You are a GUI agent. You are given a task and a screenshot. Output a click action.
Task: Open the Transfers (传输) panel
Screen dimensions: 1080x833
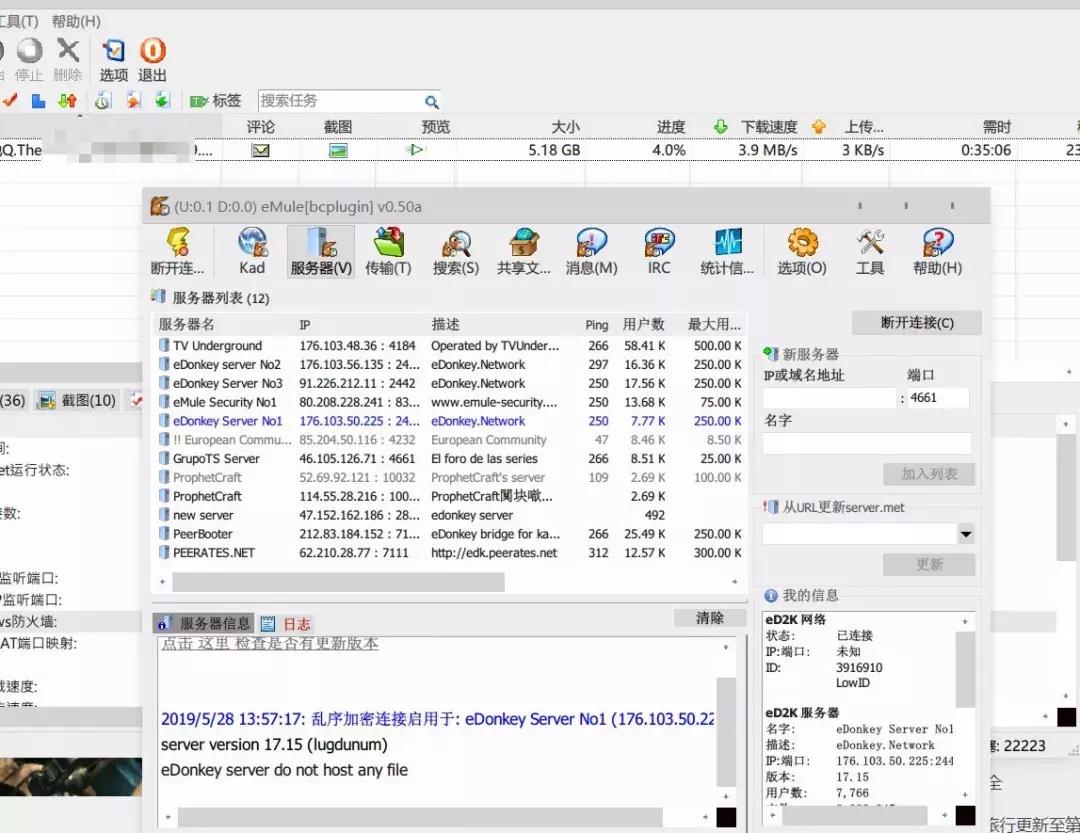tap(388, 251)
